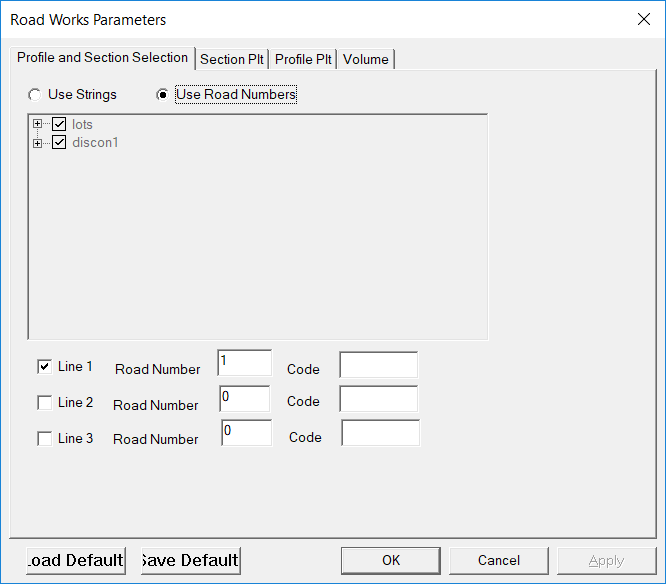The width and height of the screenshot is (666, 584).
Task: Uncheck the lots checkbox in tree
Action: [x=58, y=125]
